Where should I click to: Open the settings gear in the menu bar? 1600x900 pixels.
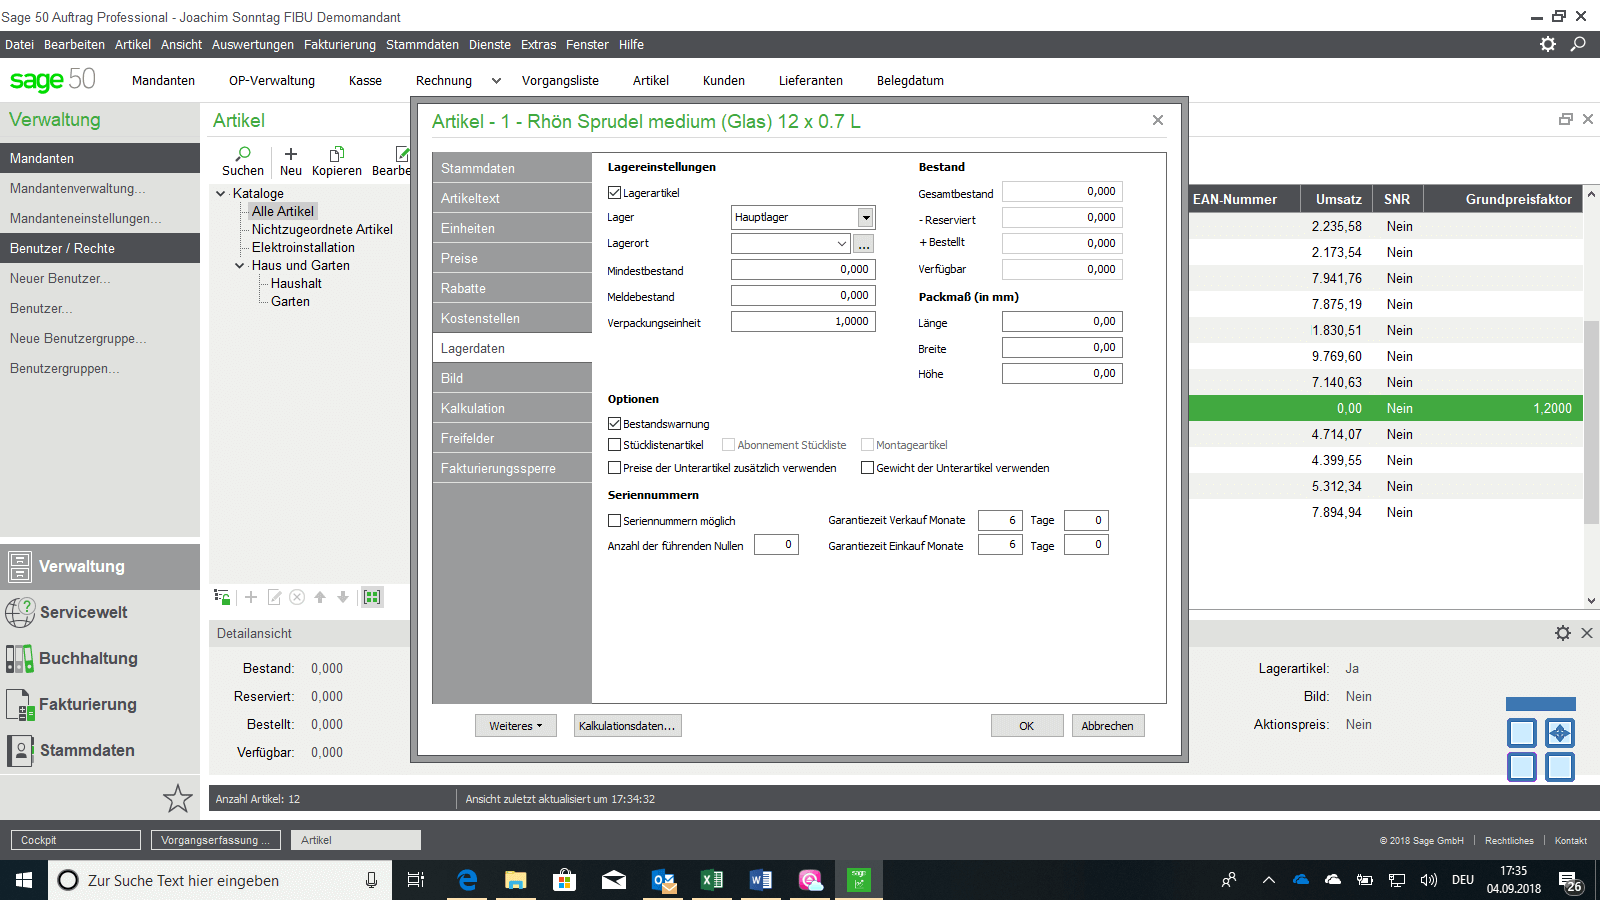1547,44
